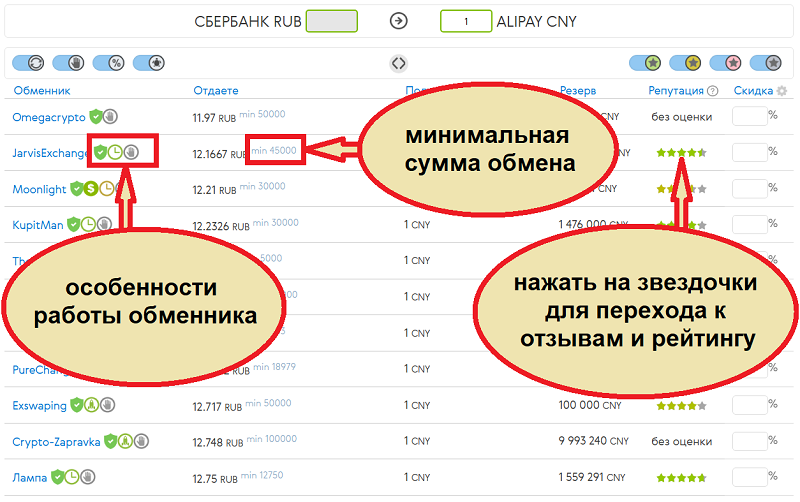Open the Лампа exchanger link
The width and height of the screenshot is (800, 502).
(30, 478)
